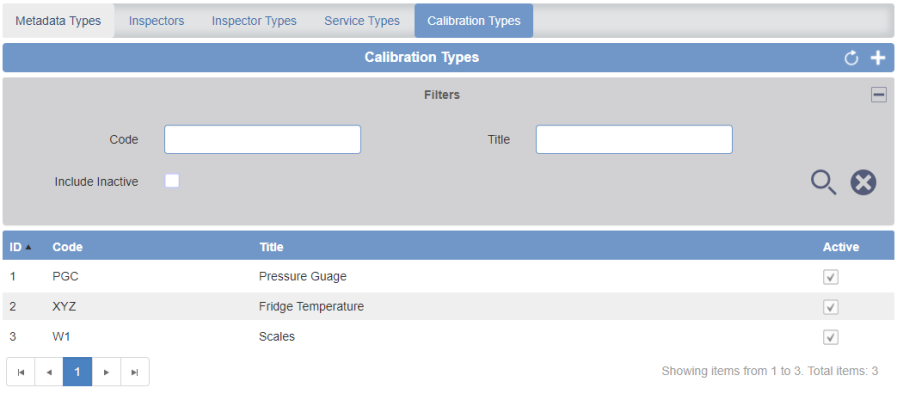Switch to the Service Types tab
Image resolution: width=897 pixels, height=400 pixels.
click(362, 21)
